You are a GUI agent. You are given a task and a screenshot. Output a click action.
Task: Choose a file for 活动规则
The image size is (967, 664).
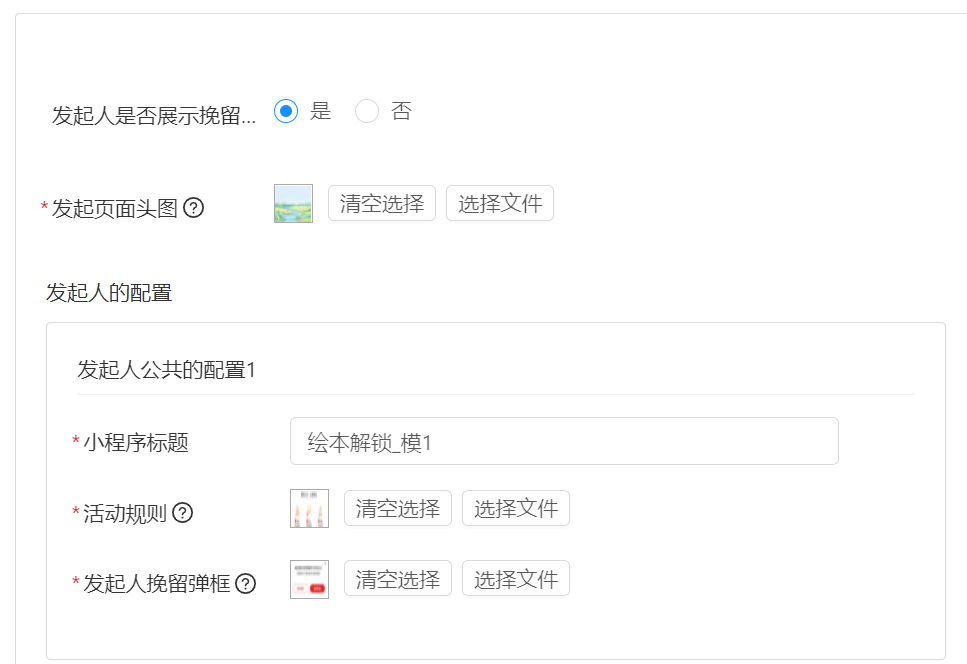point(515,508)
